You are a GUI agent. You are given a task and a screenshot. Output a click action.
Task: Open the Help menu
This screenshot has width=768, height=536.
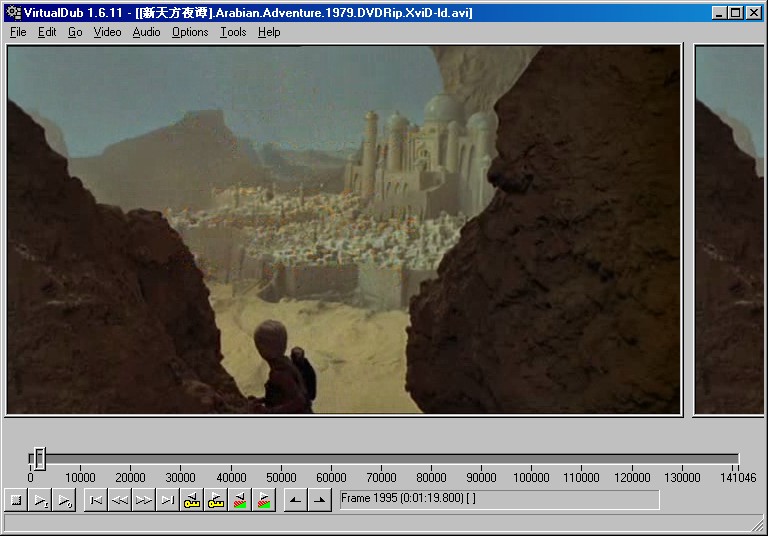[269, 32]
